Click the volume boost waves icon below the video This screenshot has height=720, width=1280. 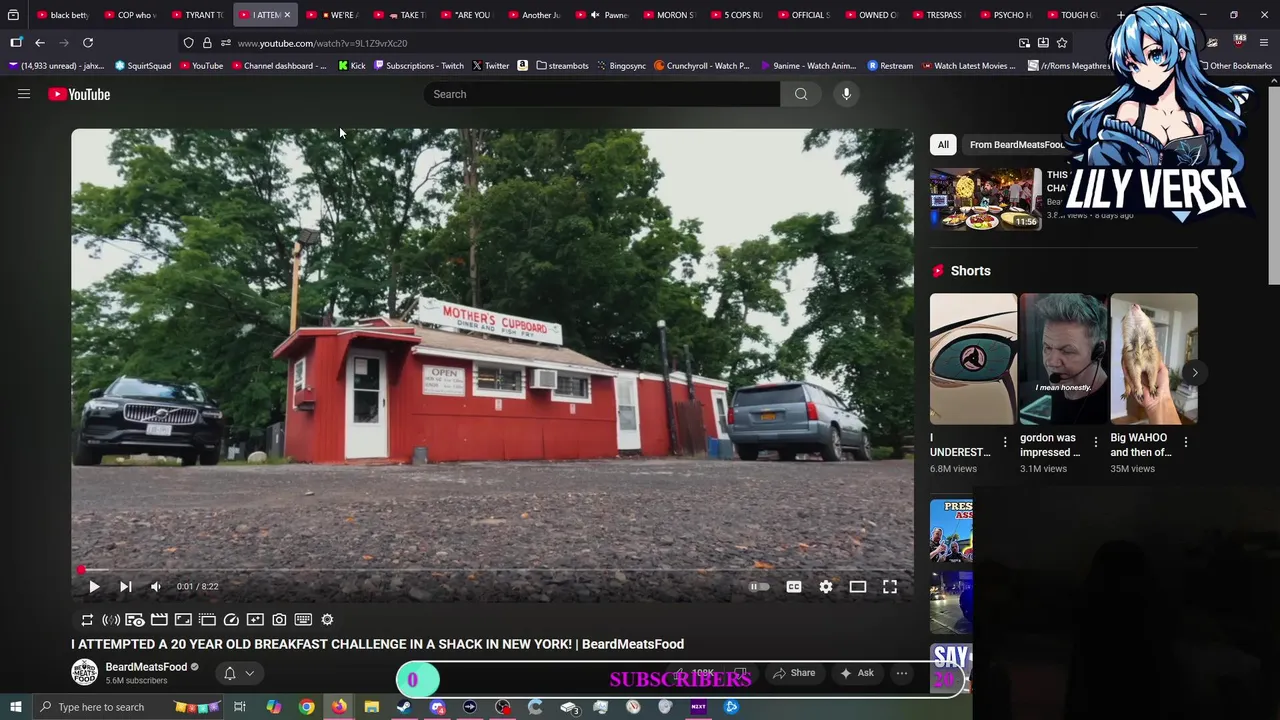111,620
